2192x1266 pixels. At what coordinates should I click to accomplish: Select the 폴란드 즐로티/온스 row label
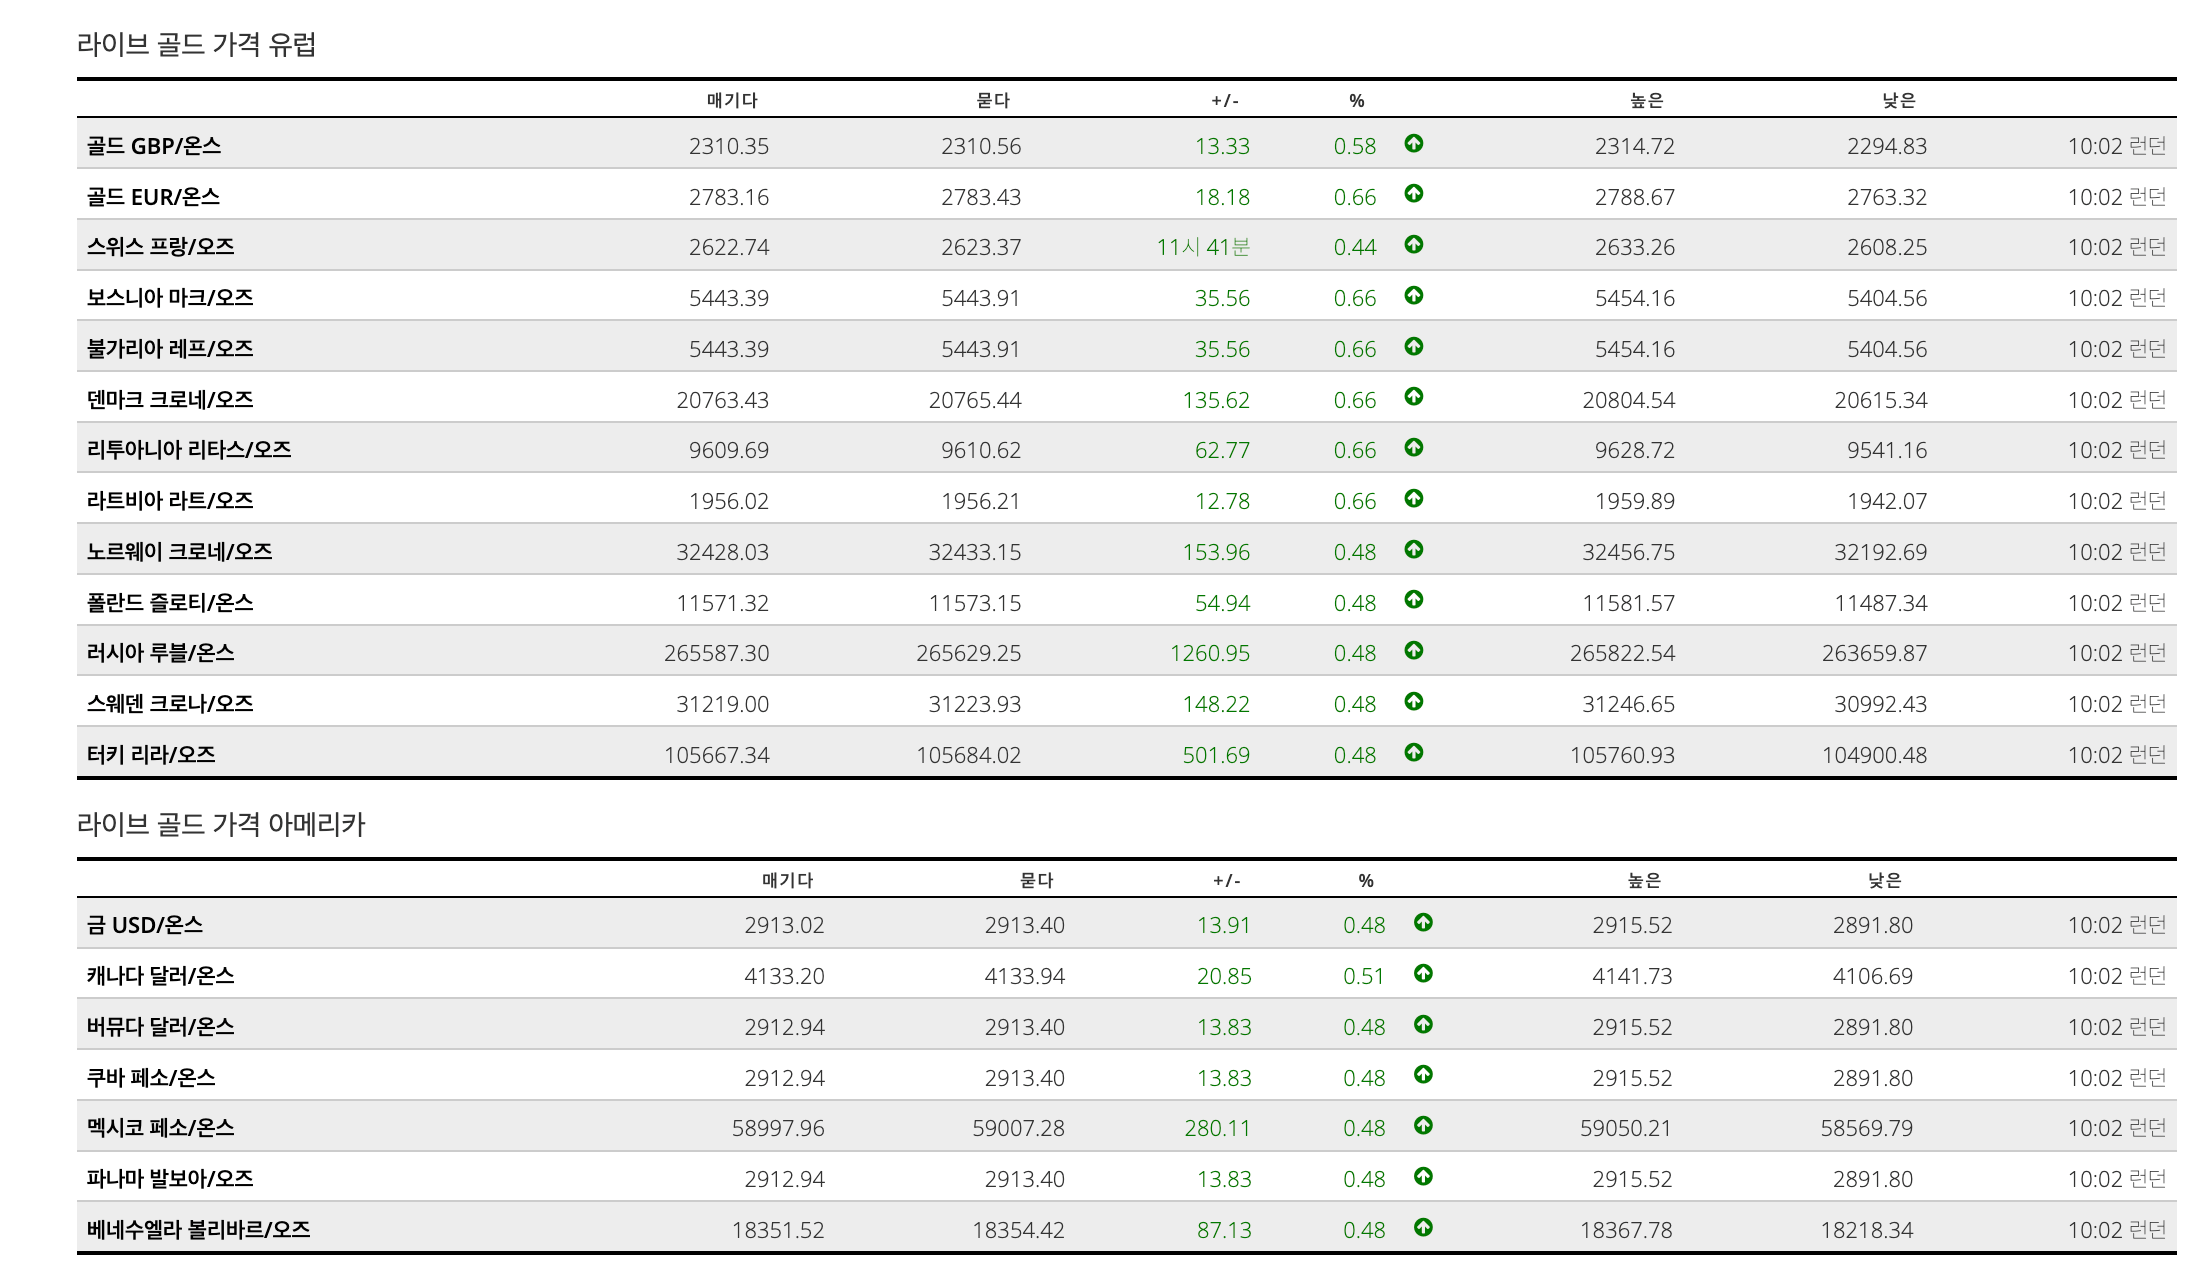(x=169, y=603)
